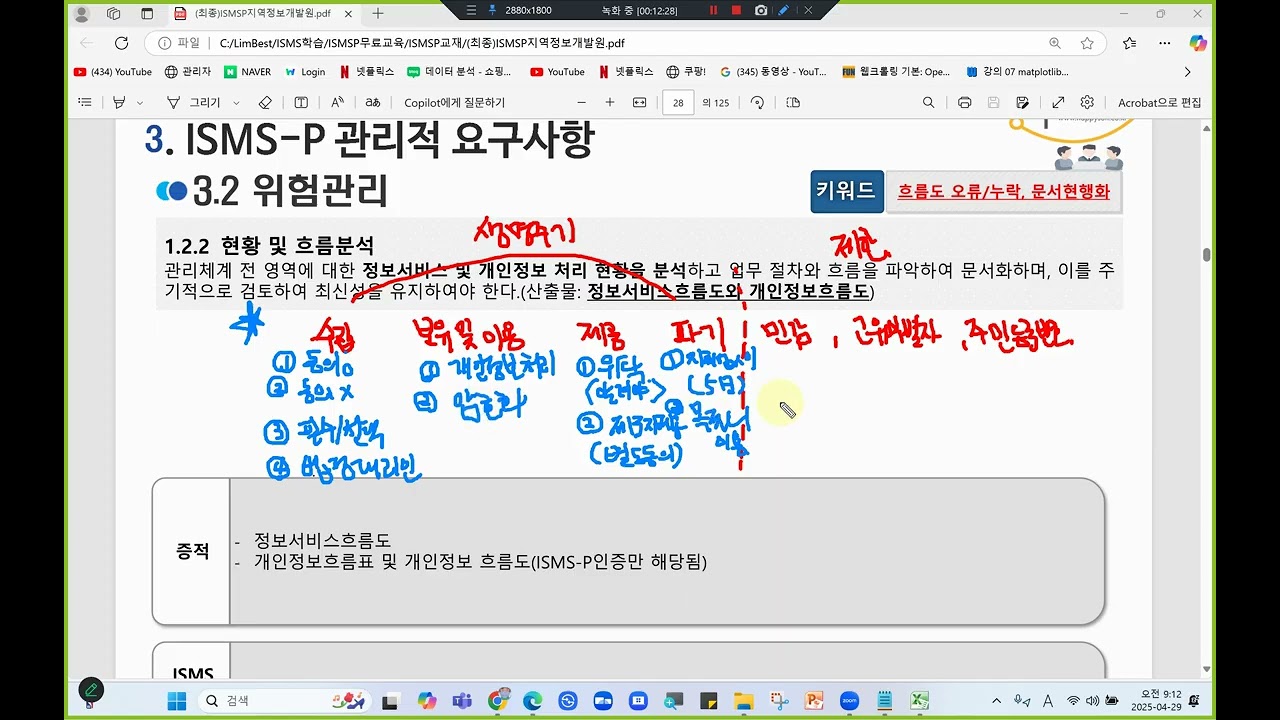Open the 강의 07 matplotlib bookmark

click(1018, 72)
